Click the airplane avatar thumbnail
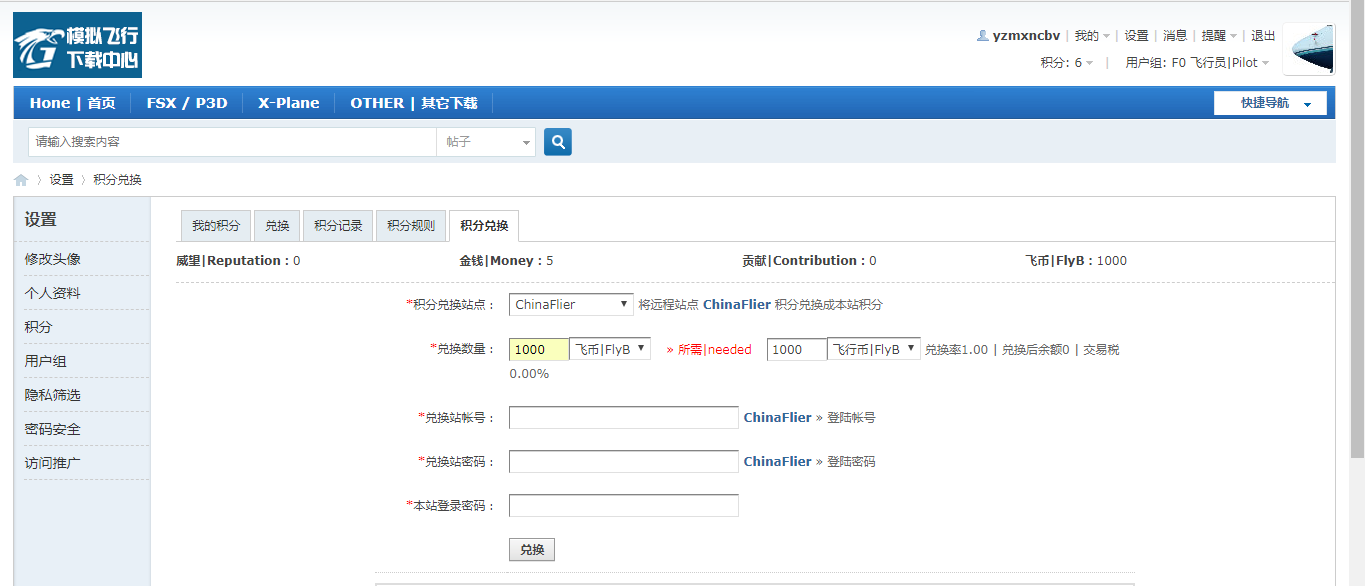 pyautogui.click(x=1308, y=46)
